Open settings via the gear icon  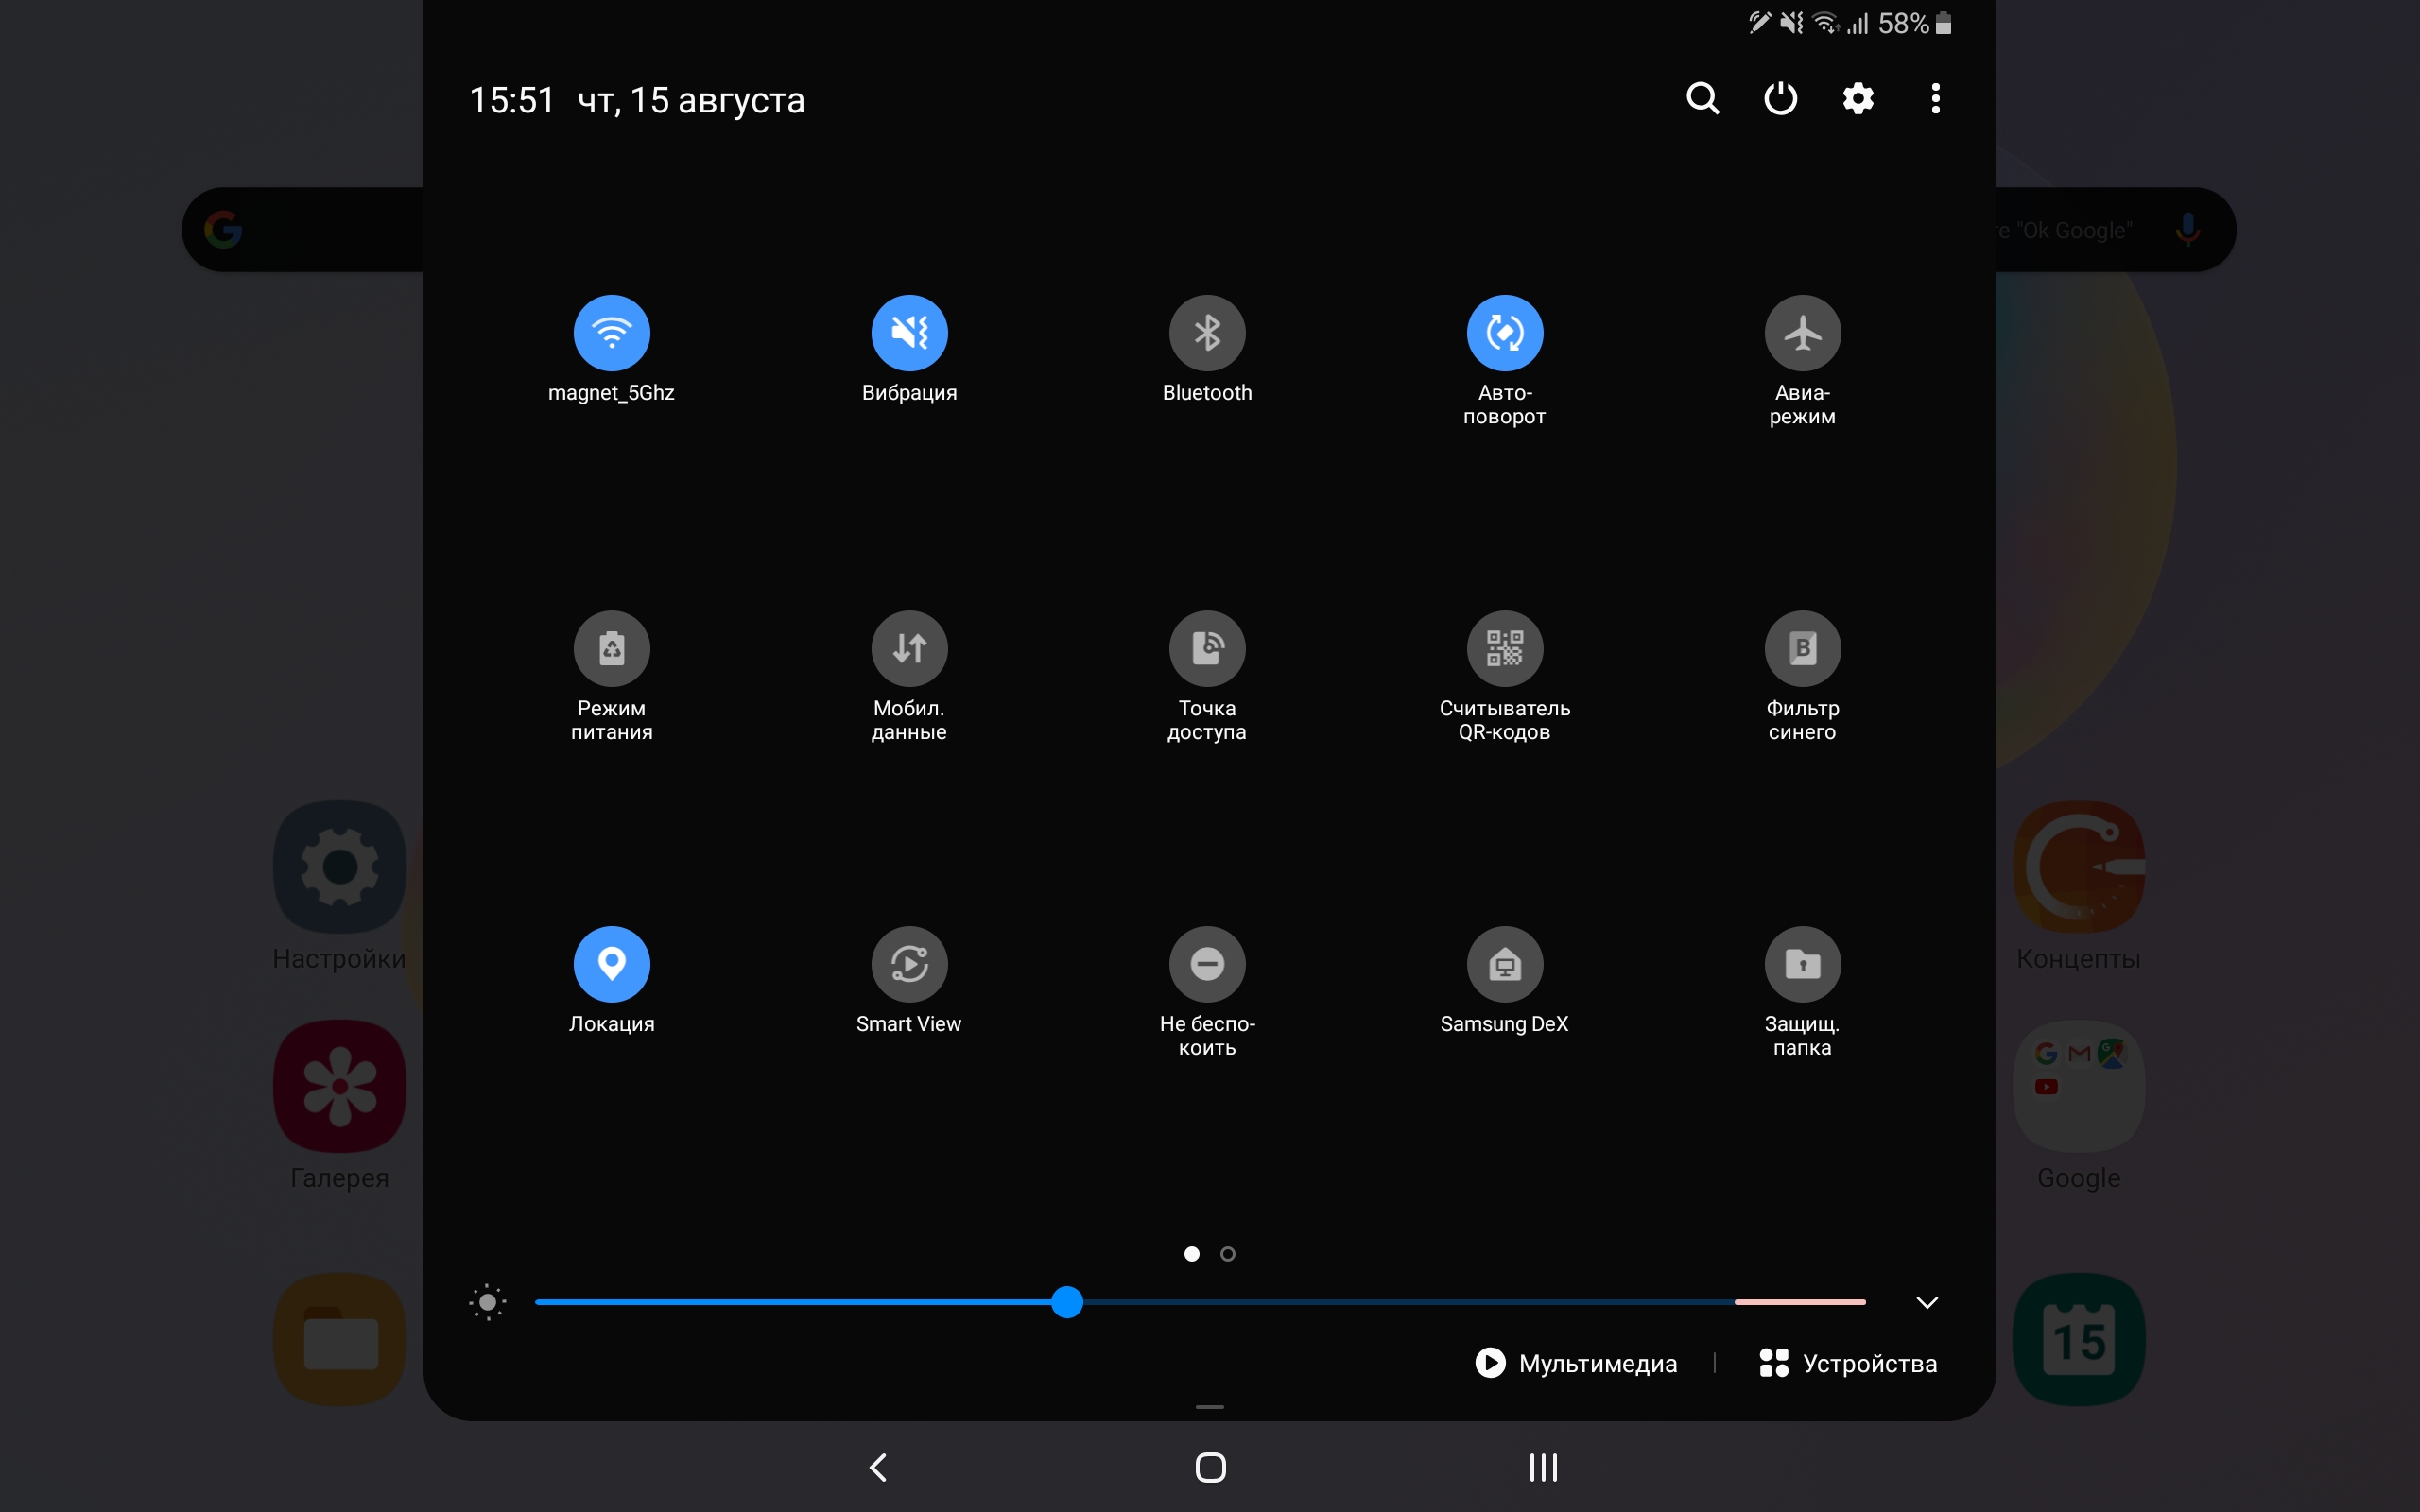click(1858, 99)
